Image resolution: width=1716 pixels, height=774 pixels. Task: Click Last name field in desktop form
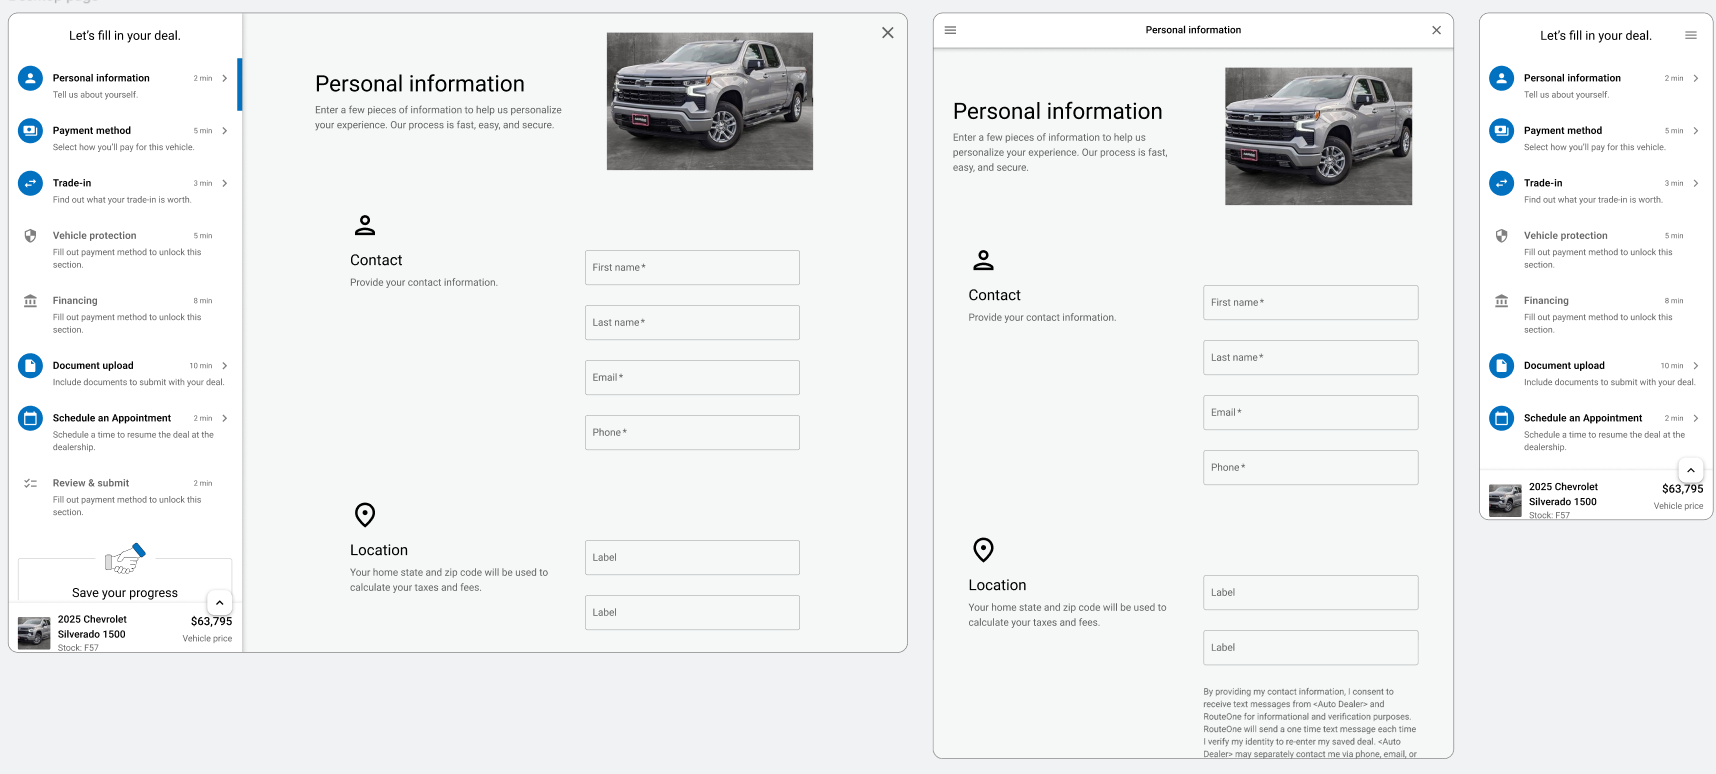point(692,323)
